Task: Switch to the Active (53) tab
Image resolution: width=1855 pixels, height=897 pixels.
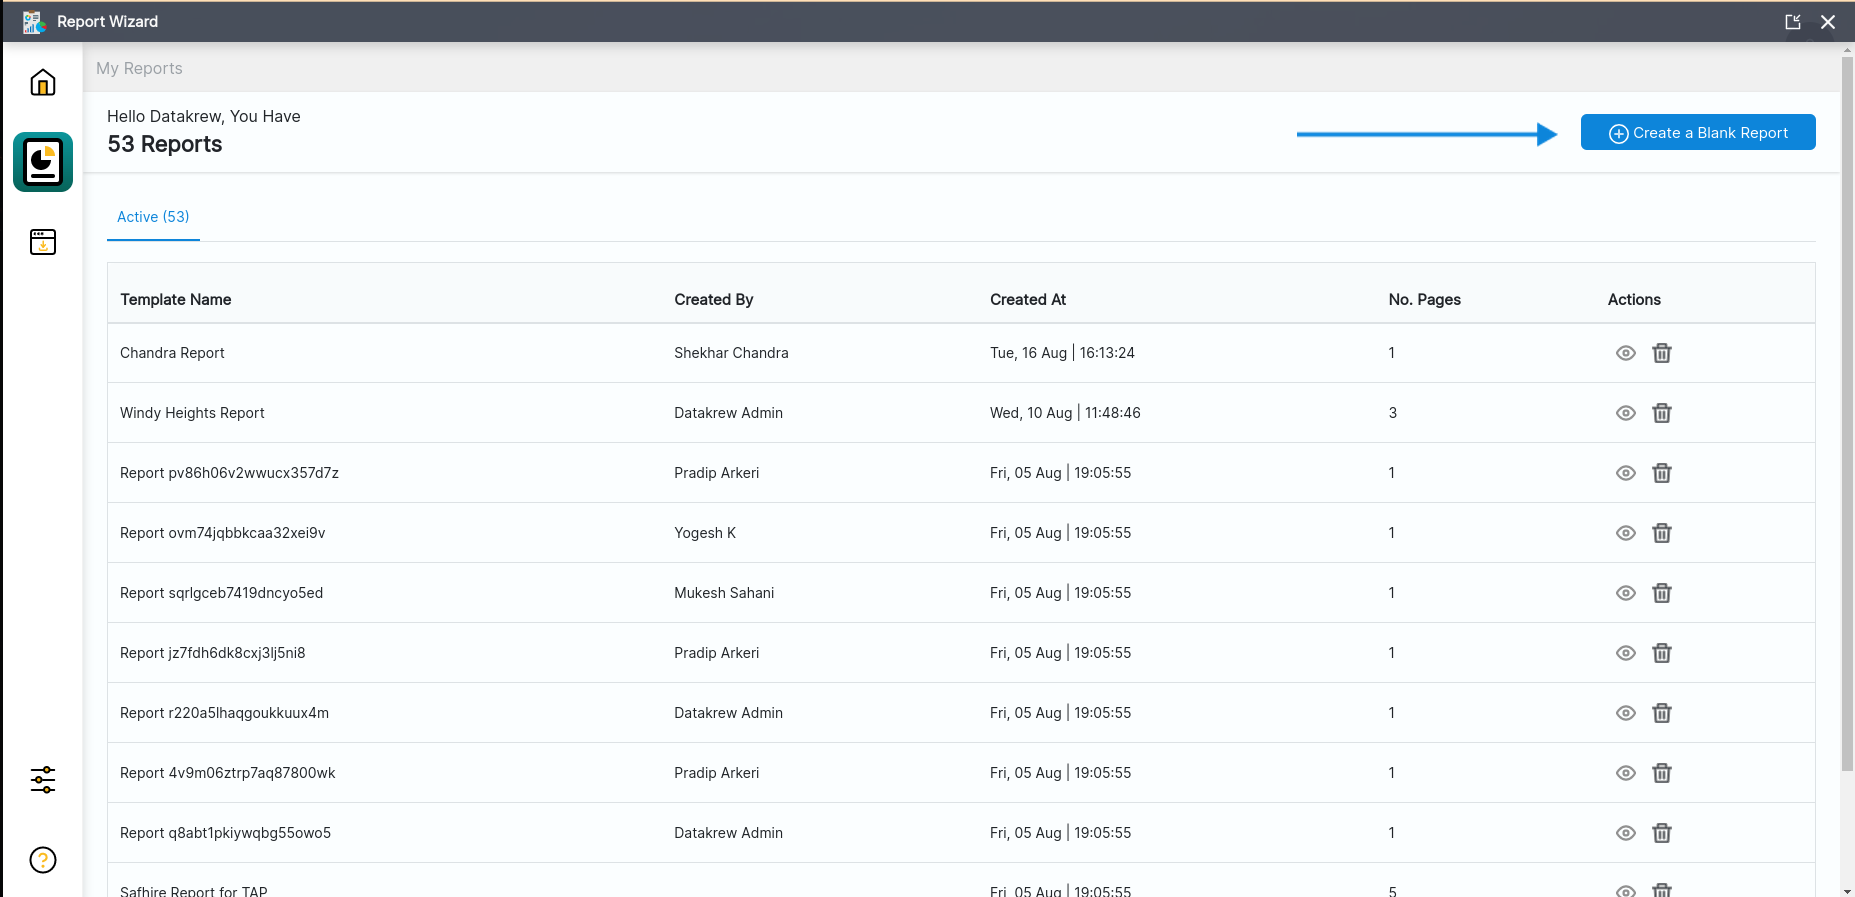Action: point(153,217)
